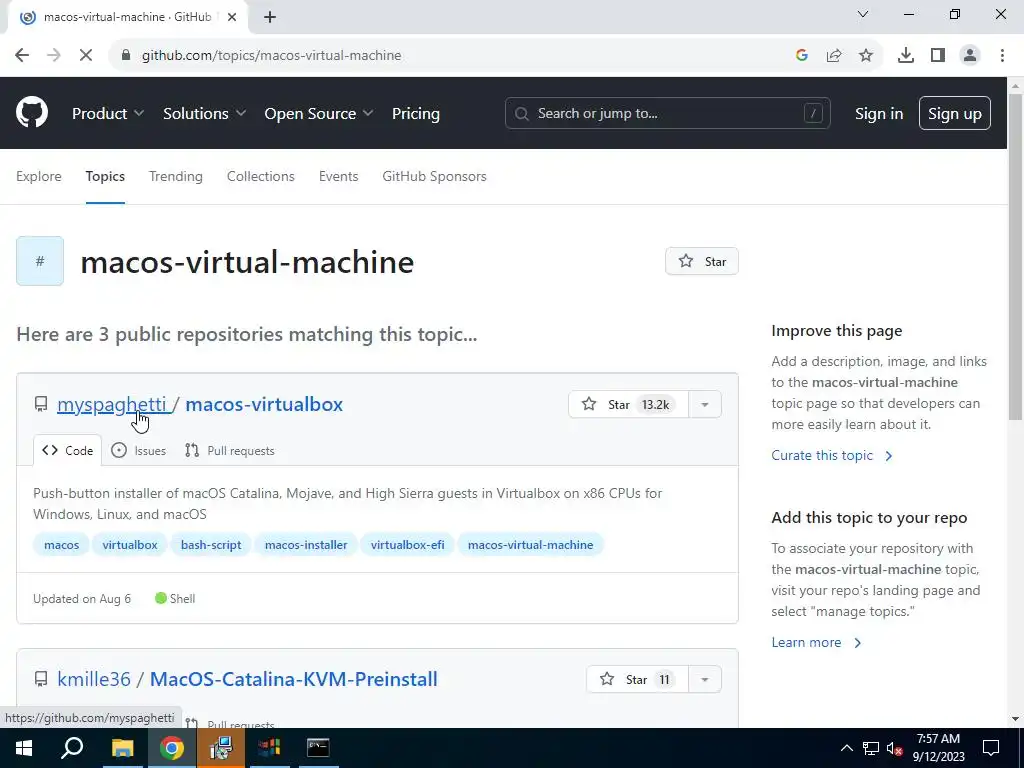
Task: Expand the Open Source menu
Action: (x=319, y=114)
